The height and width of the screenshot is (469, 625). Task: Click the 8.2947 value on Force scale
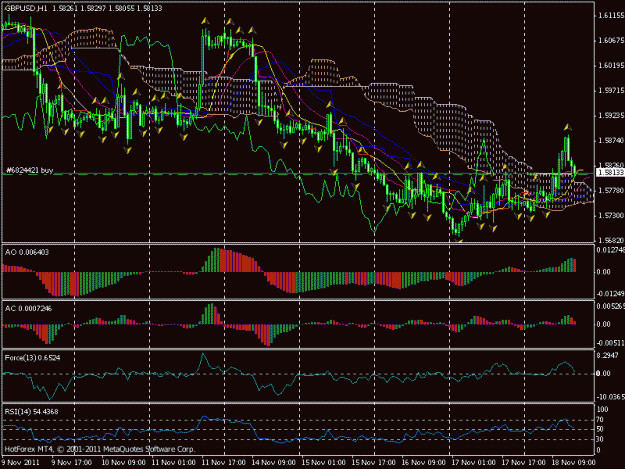click(607, 355)
